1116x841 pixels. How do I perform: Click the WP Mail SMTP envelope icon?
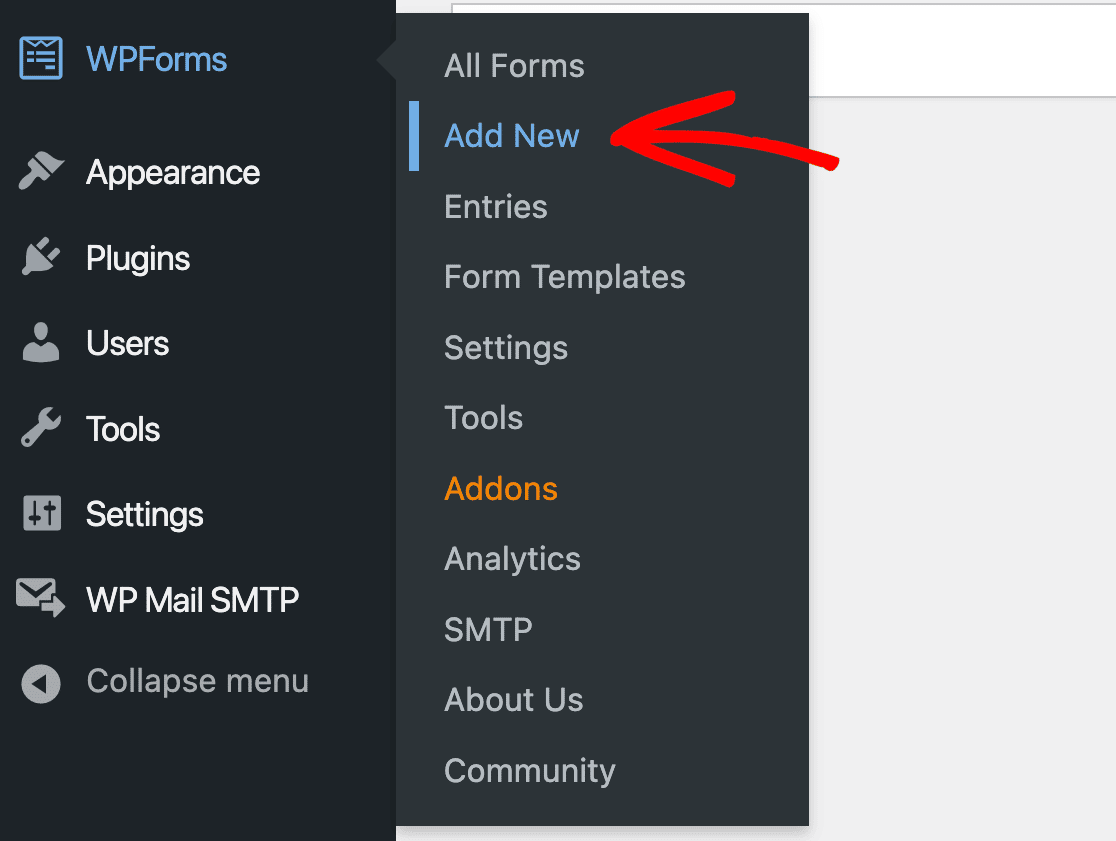tap(39, 598)
